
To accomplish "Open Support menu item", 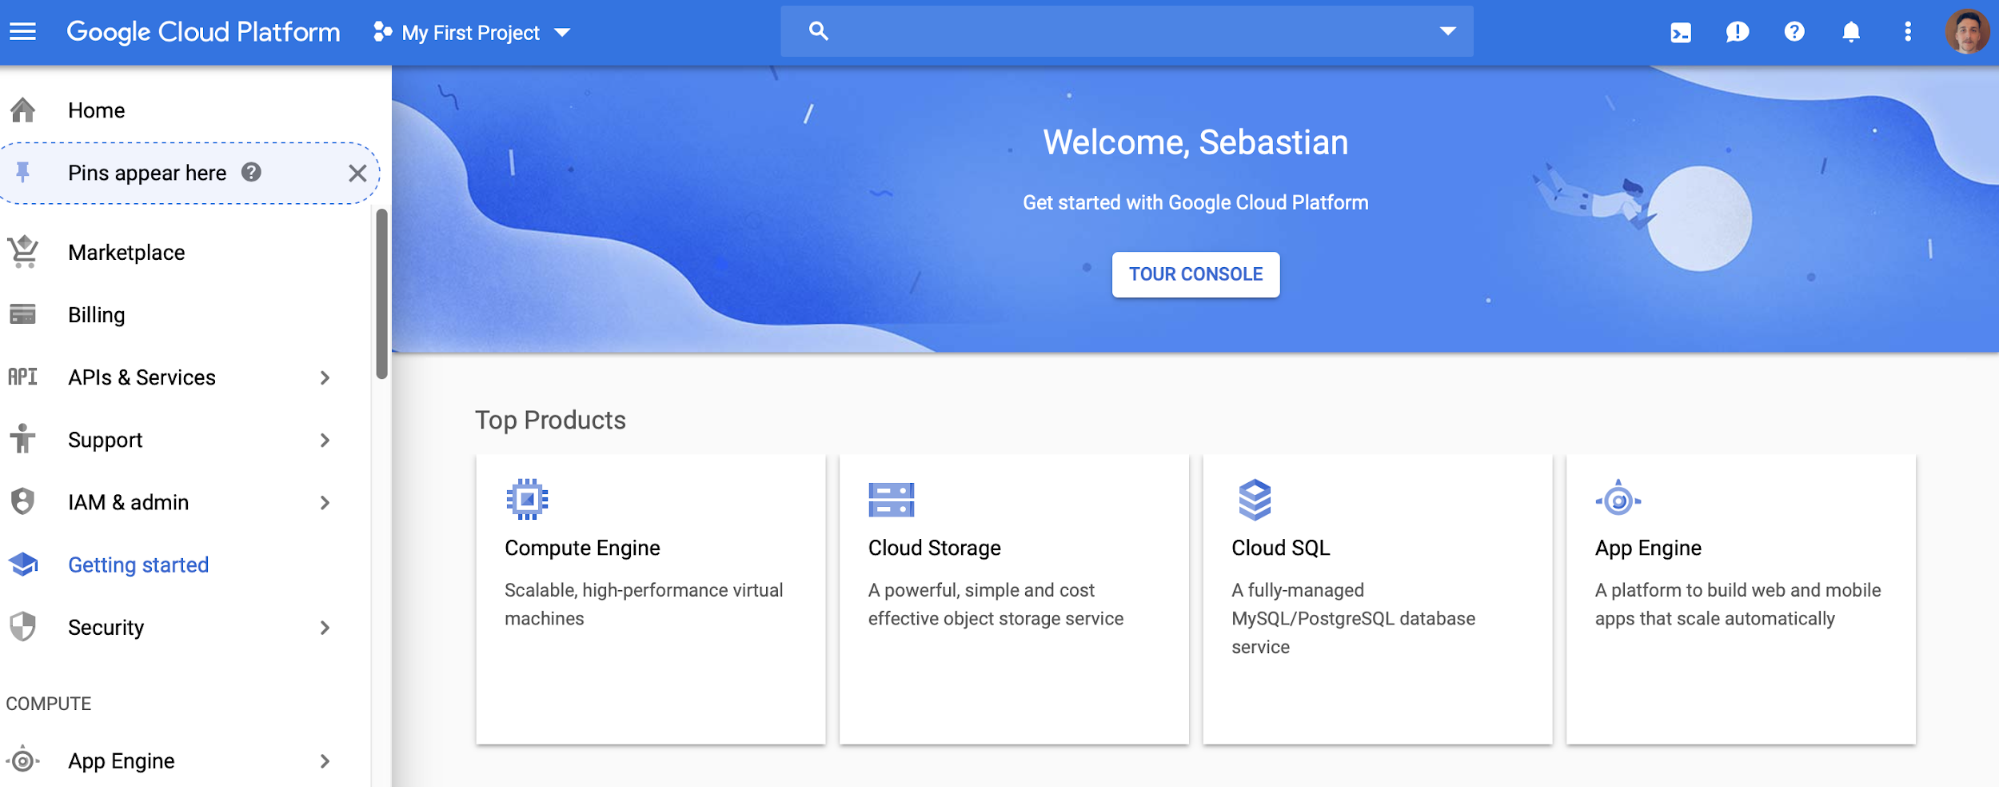I will 105,440.
